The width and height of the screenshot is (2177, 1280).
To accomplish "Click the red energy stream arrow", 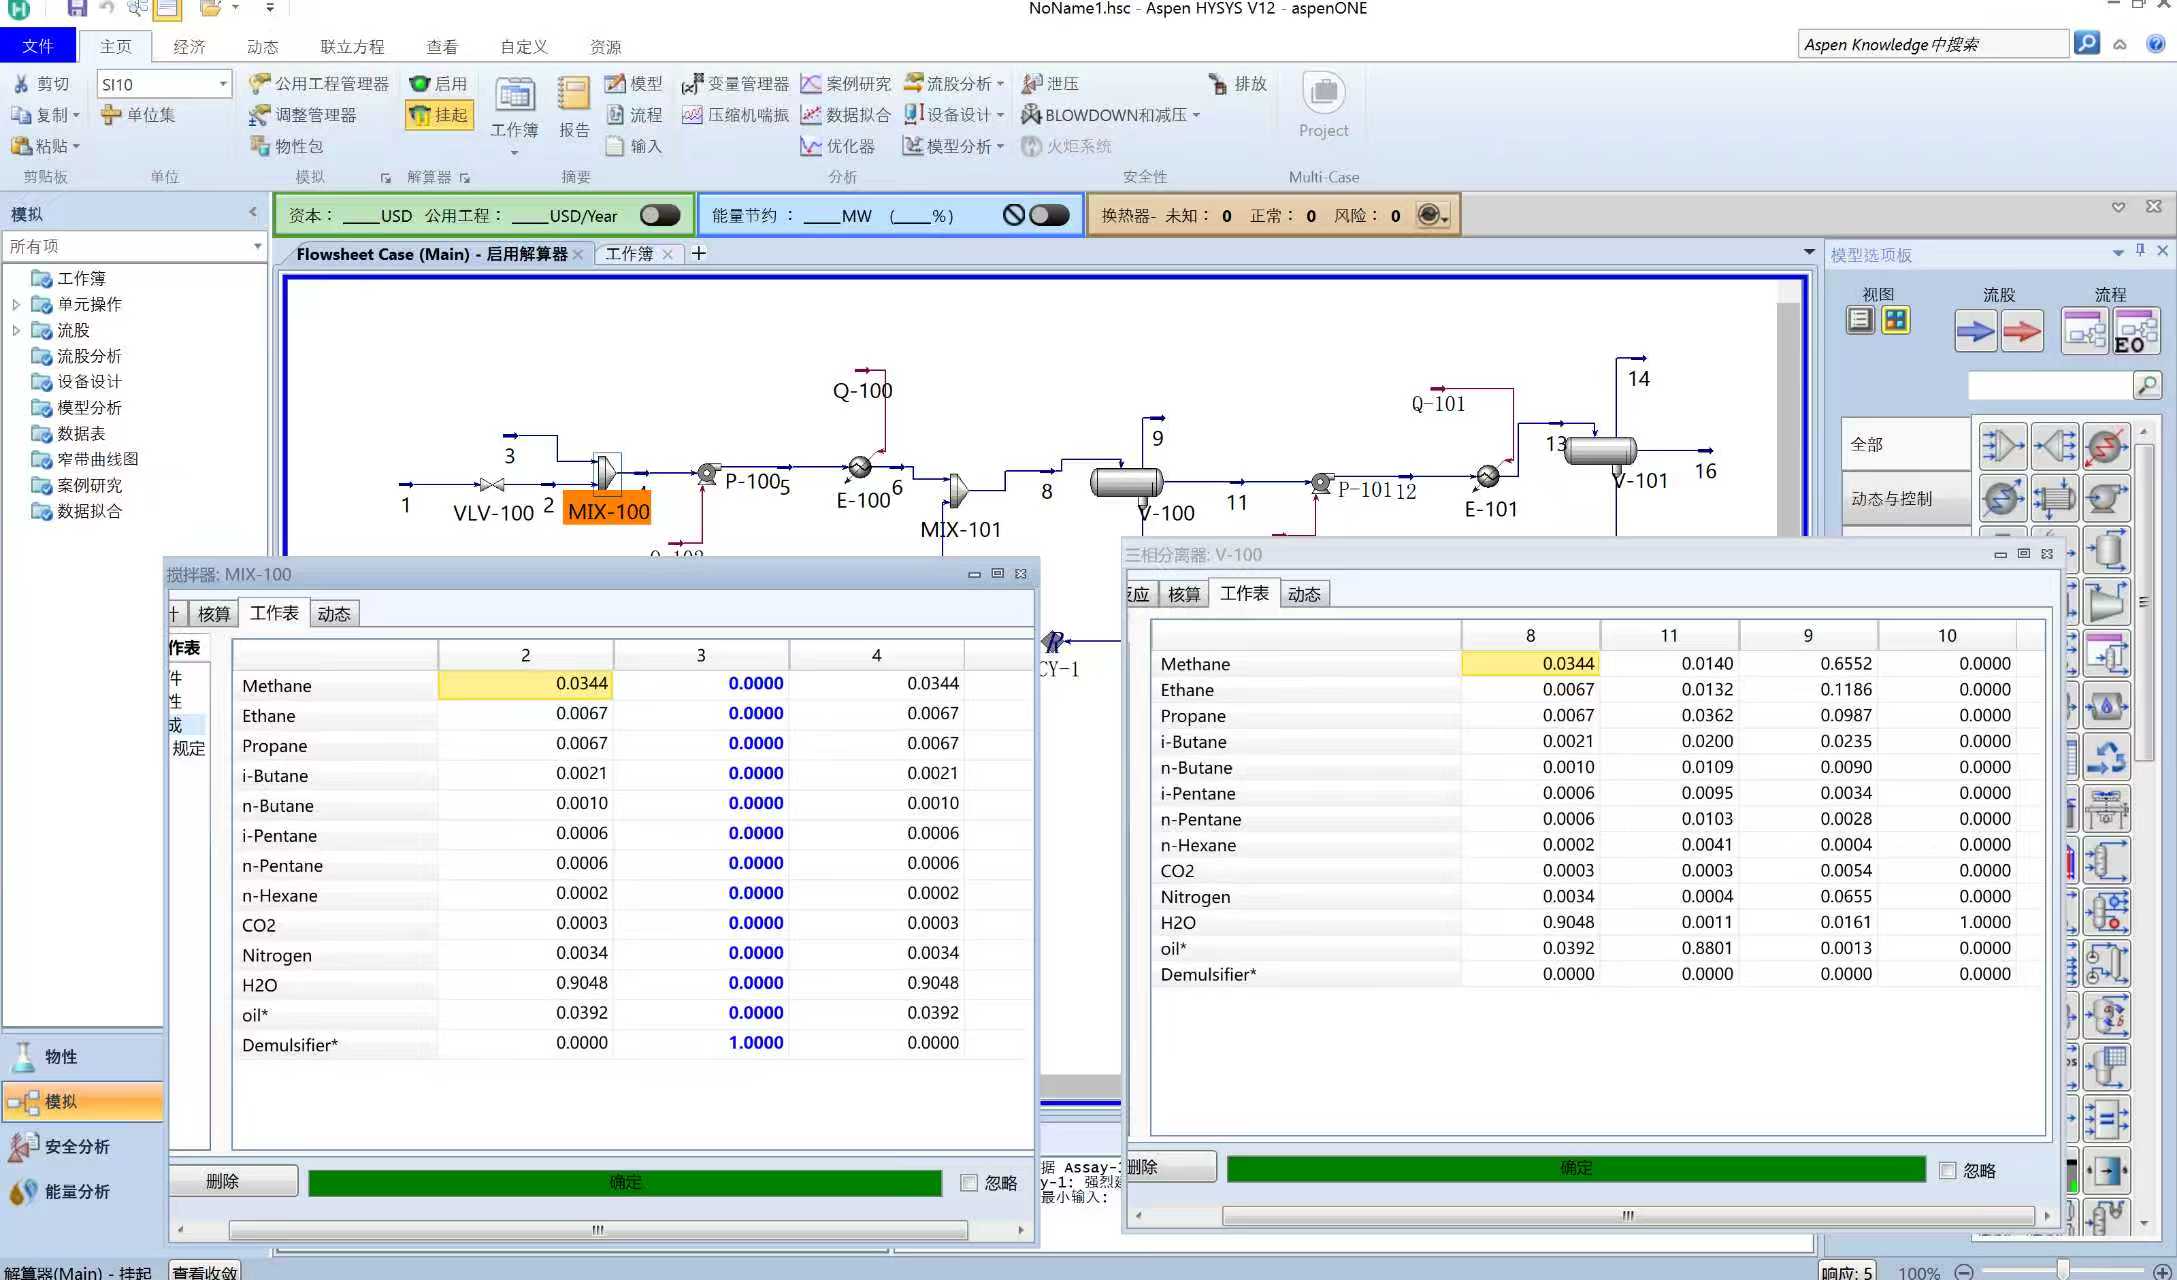I will 2022,331.
